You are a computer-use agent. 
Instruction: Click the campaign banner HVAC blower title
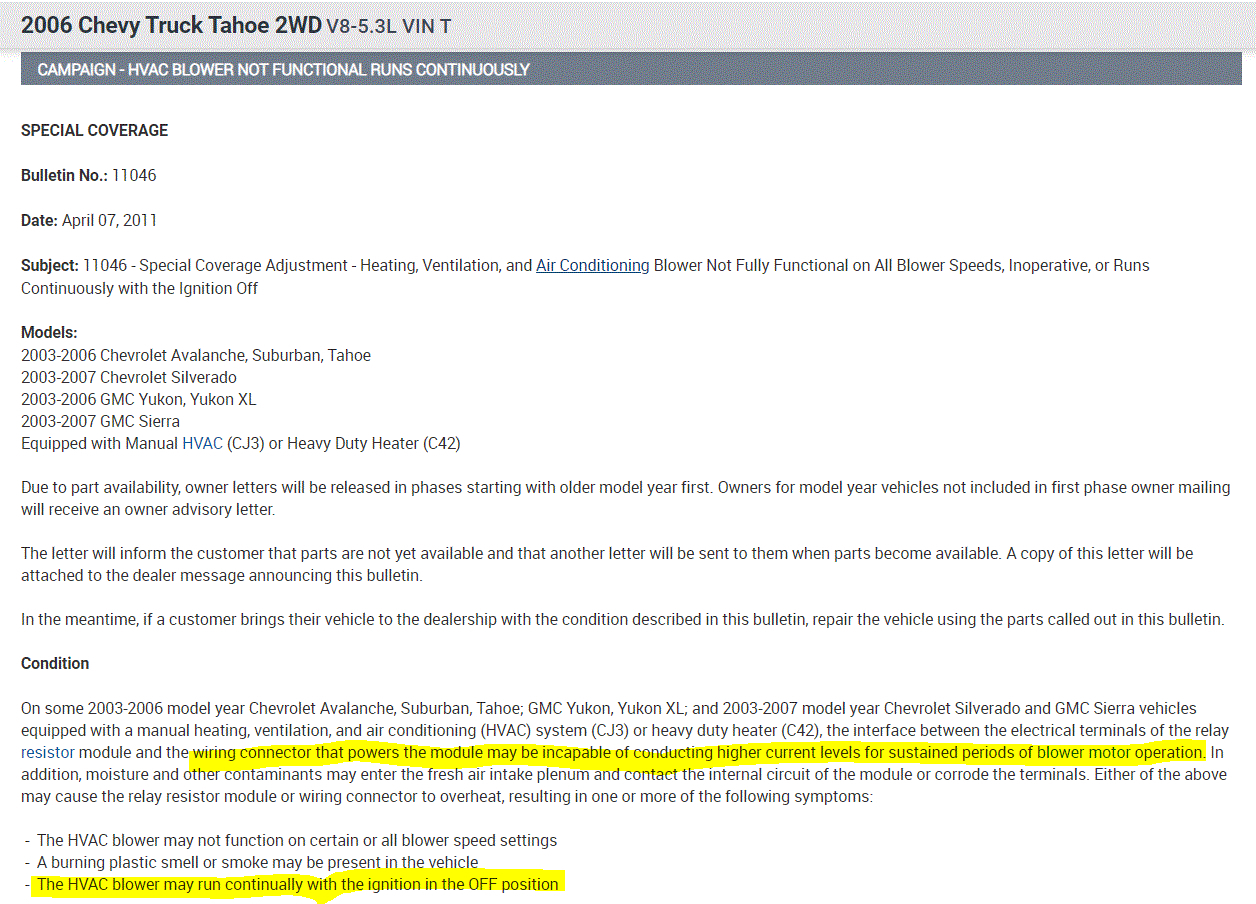pyautogui.click(x=283, y=70)
